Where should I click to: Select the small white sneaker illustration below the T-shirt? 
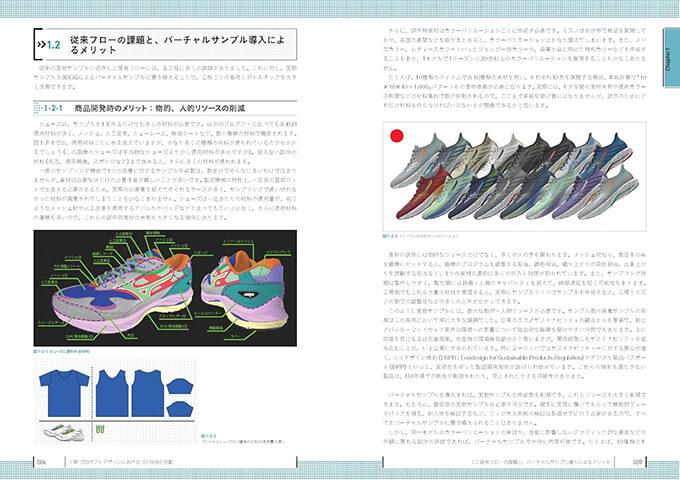click(x=64, y=432)
